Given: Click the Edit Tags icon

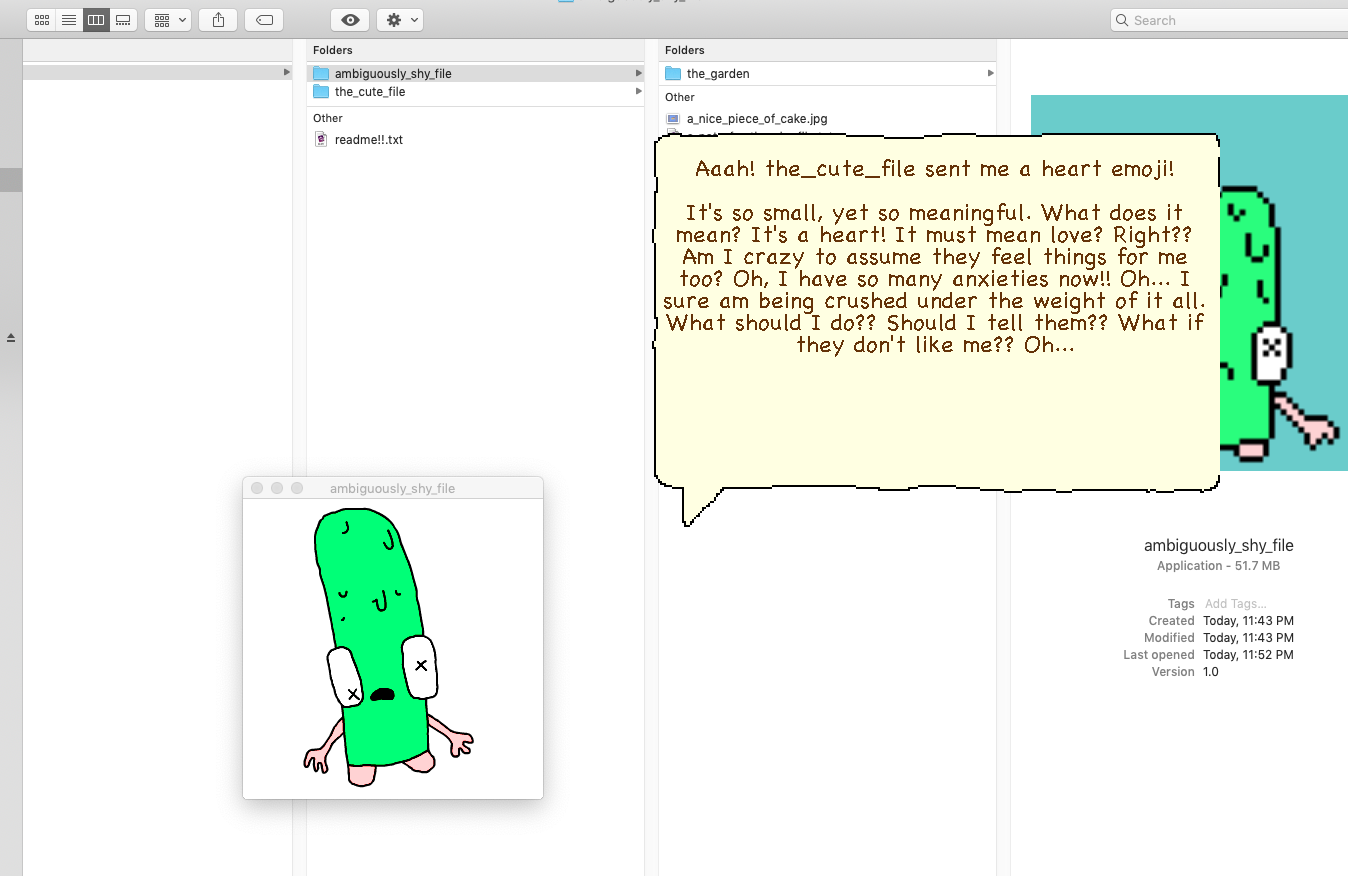Looking at the screenshot, I should tap(263, 19).
